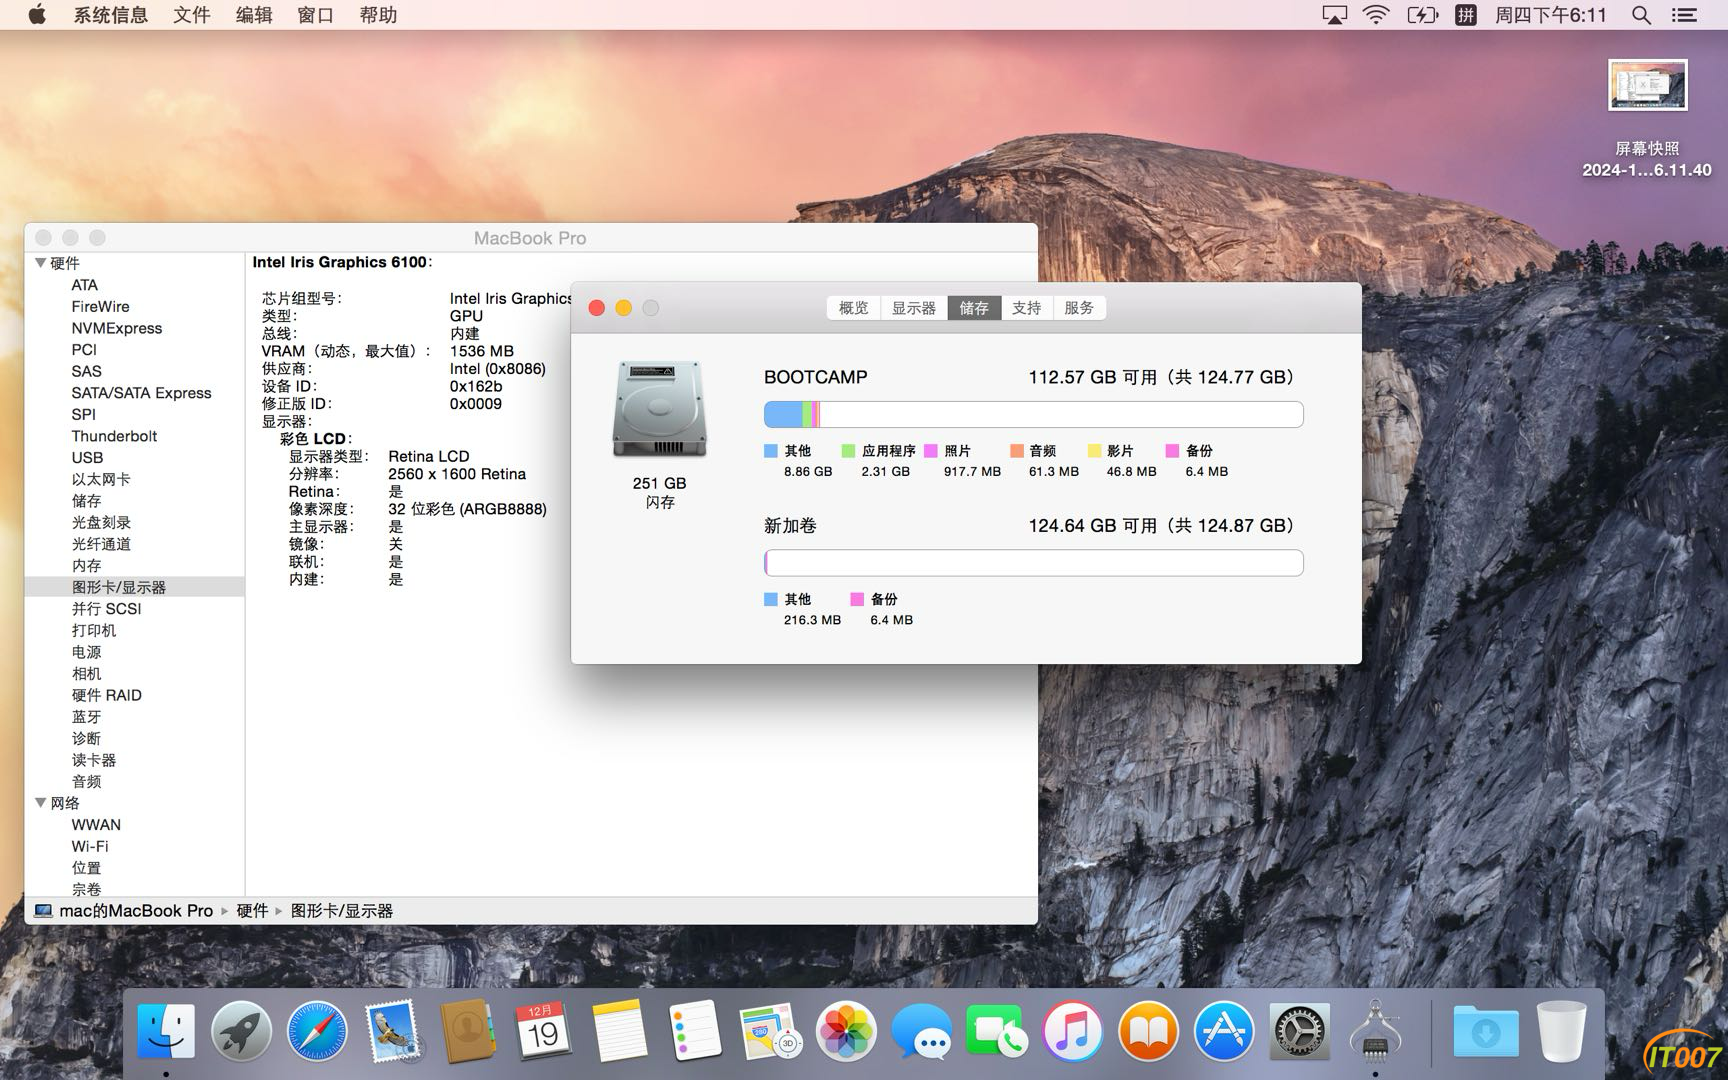Click blue 其他 swatch under BOOTCAMP

[x=771, y=451]
